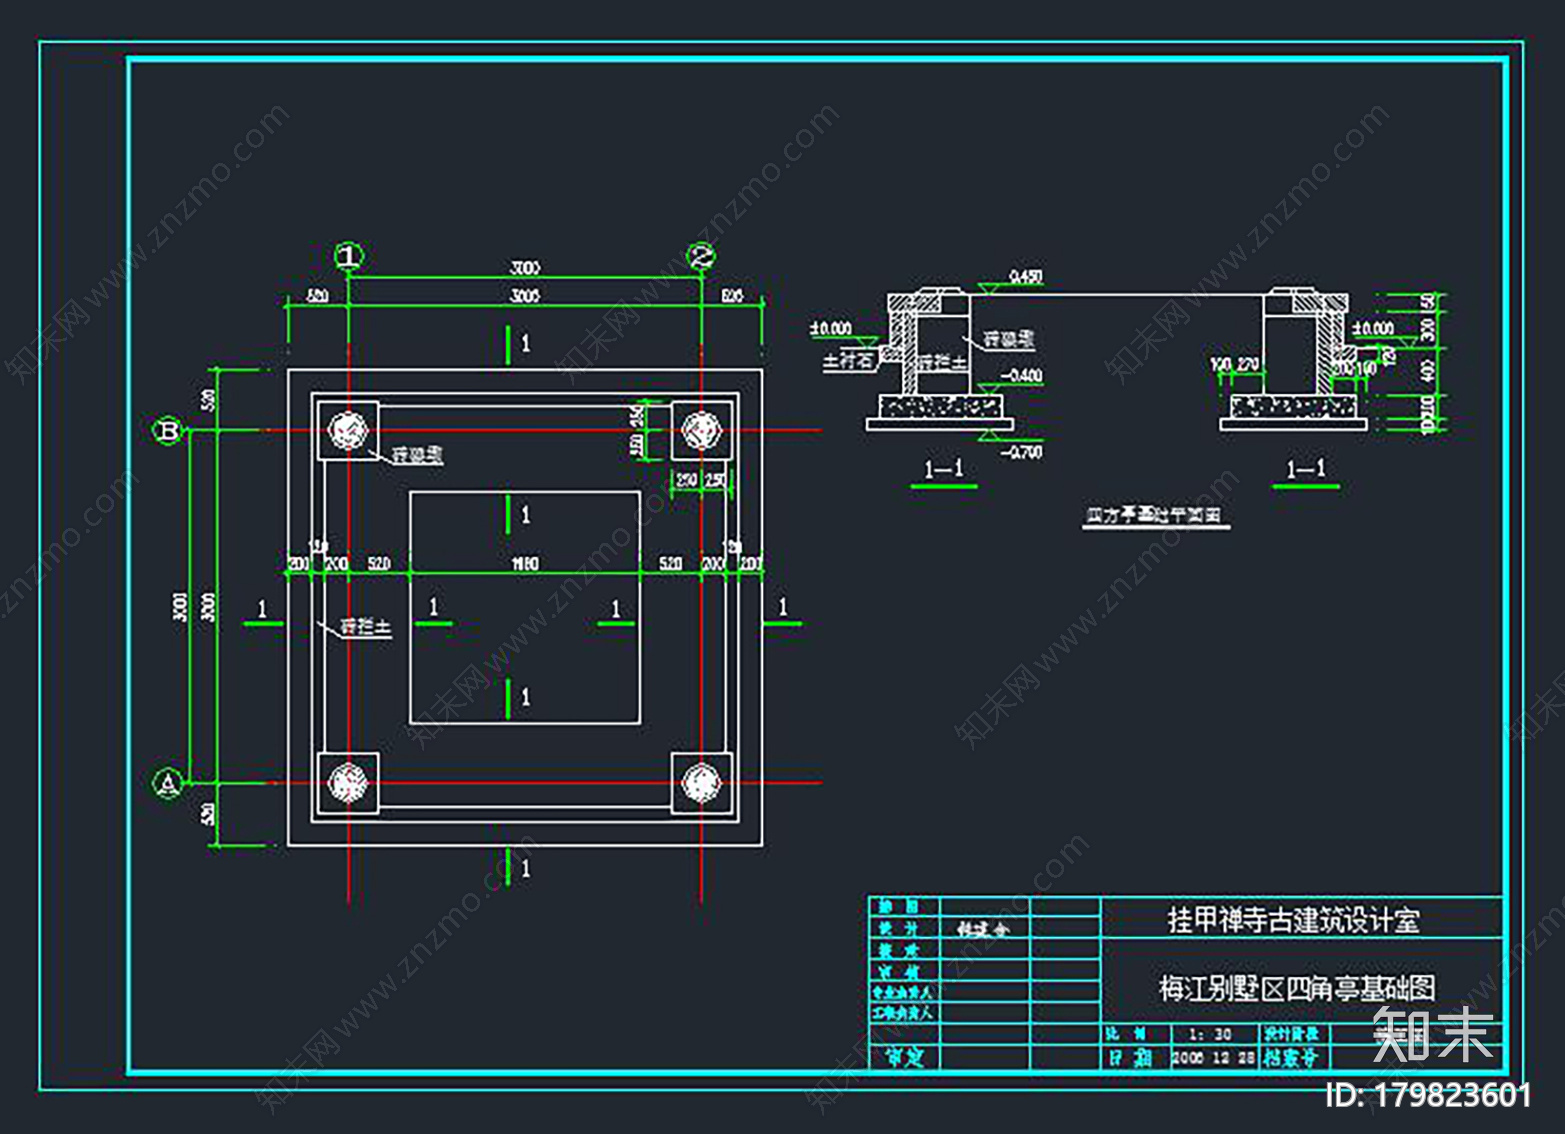Click the underlined drawing caption below the sections
Image resolution: width=1565 pixels, height=1134 pixels.
click(x=1154, y=516)
